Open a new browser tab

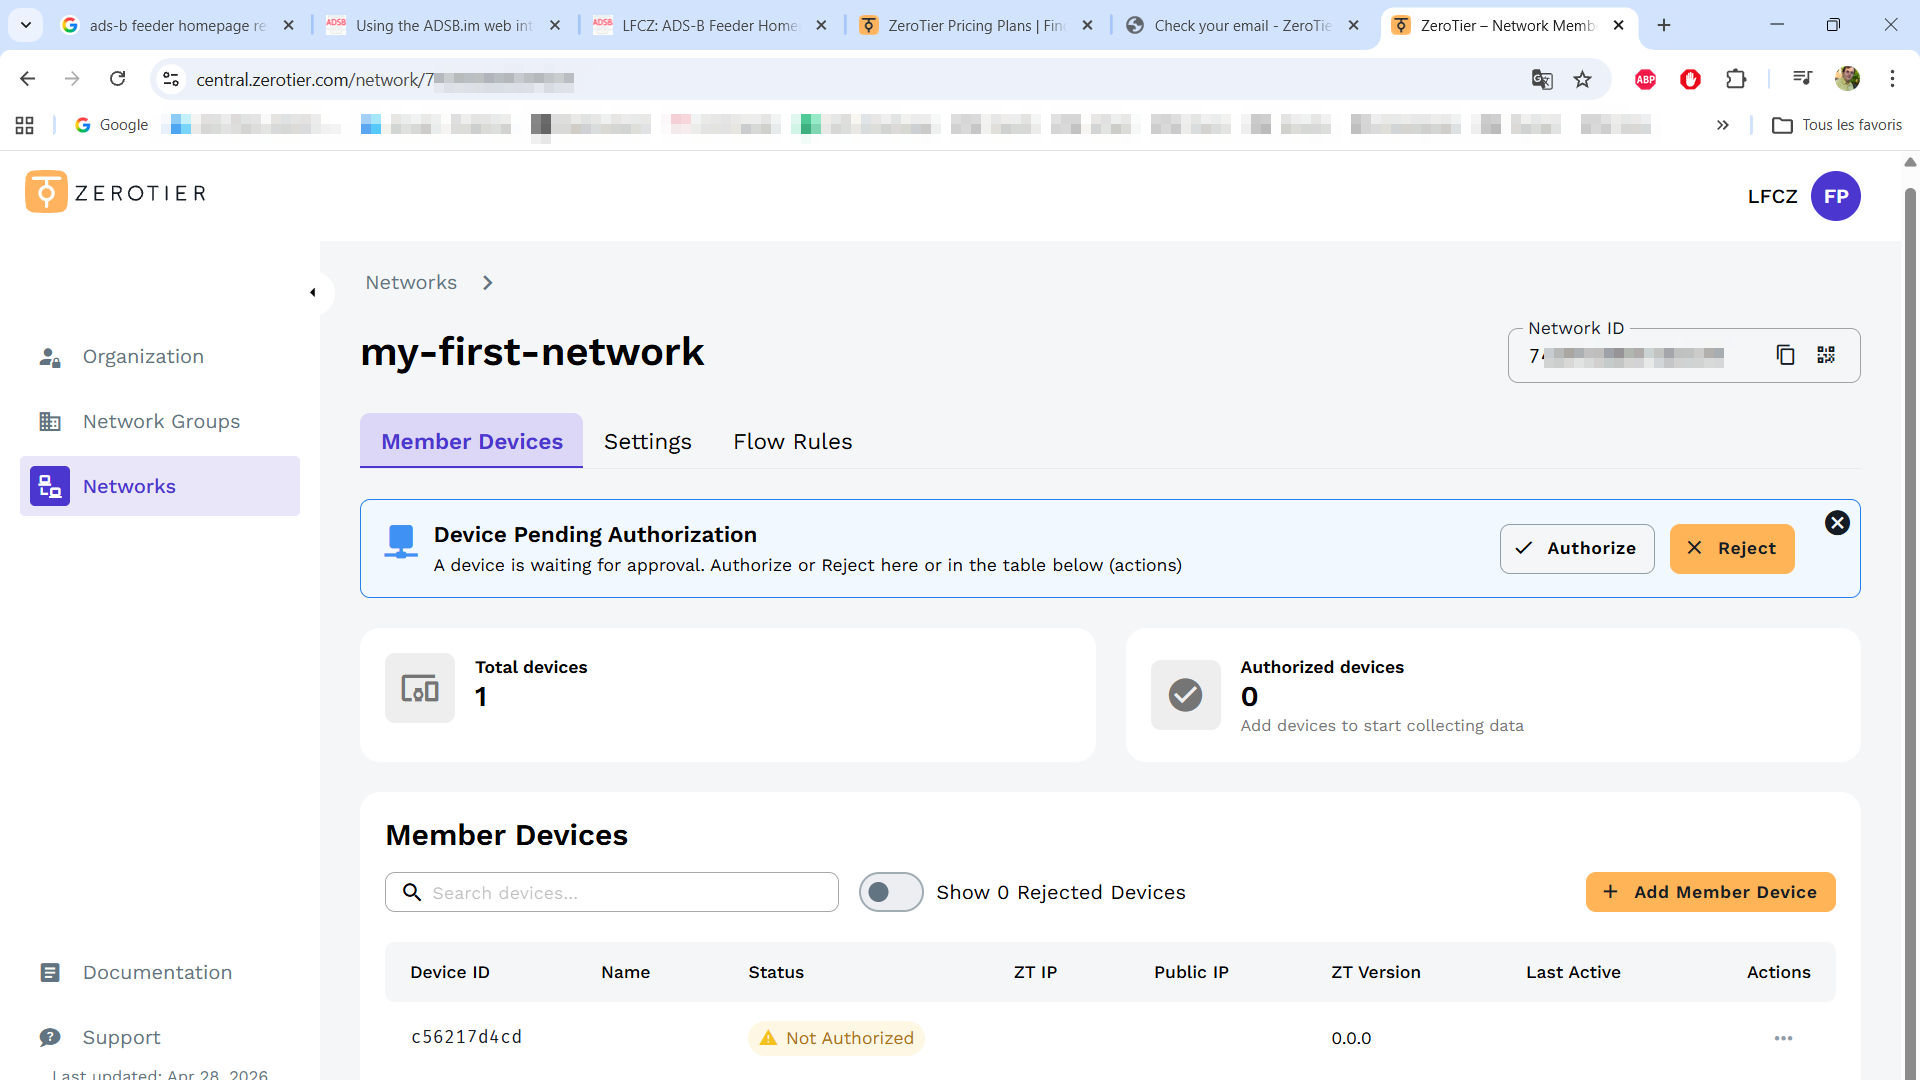1664,25
